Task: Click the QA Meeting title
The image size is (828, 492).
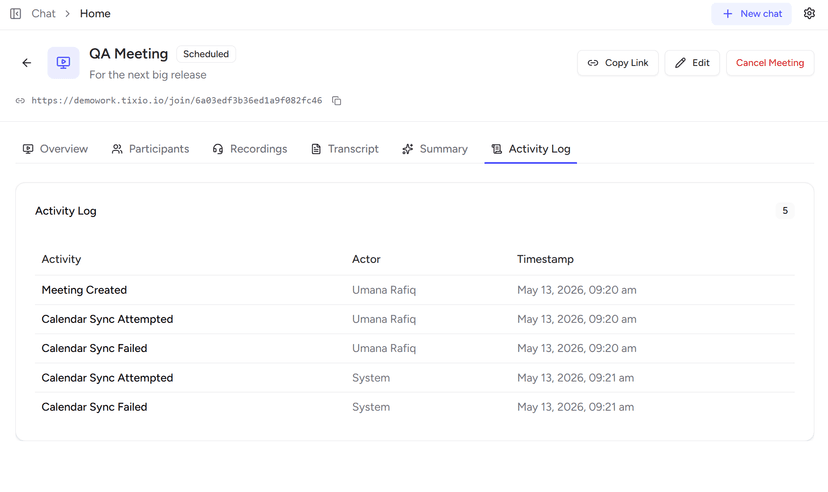Action: [128, 54]
